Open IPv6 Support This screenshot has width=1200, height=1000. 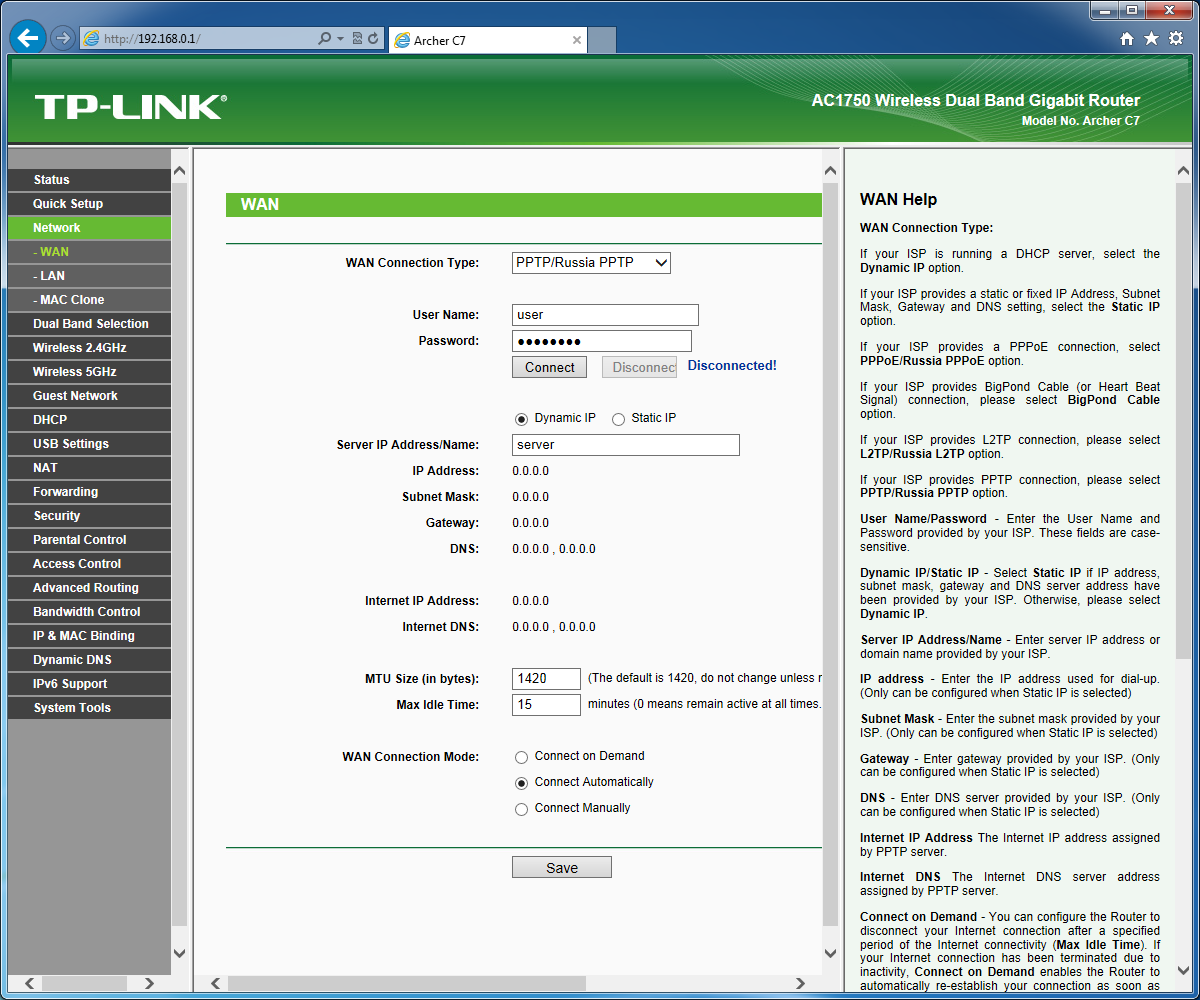[89, 684]
